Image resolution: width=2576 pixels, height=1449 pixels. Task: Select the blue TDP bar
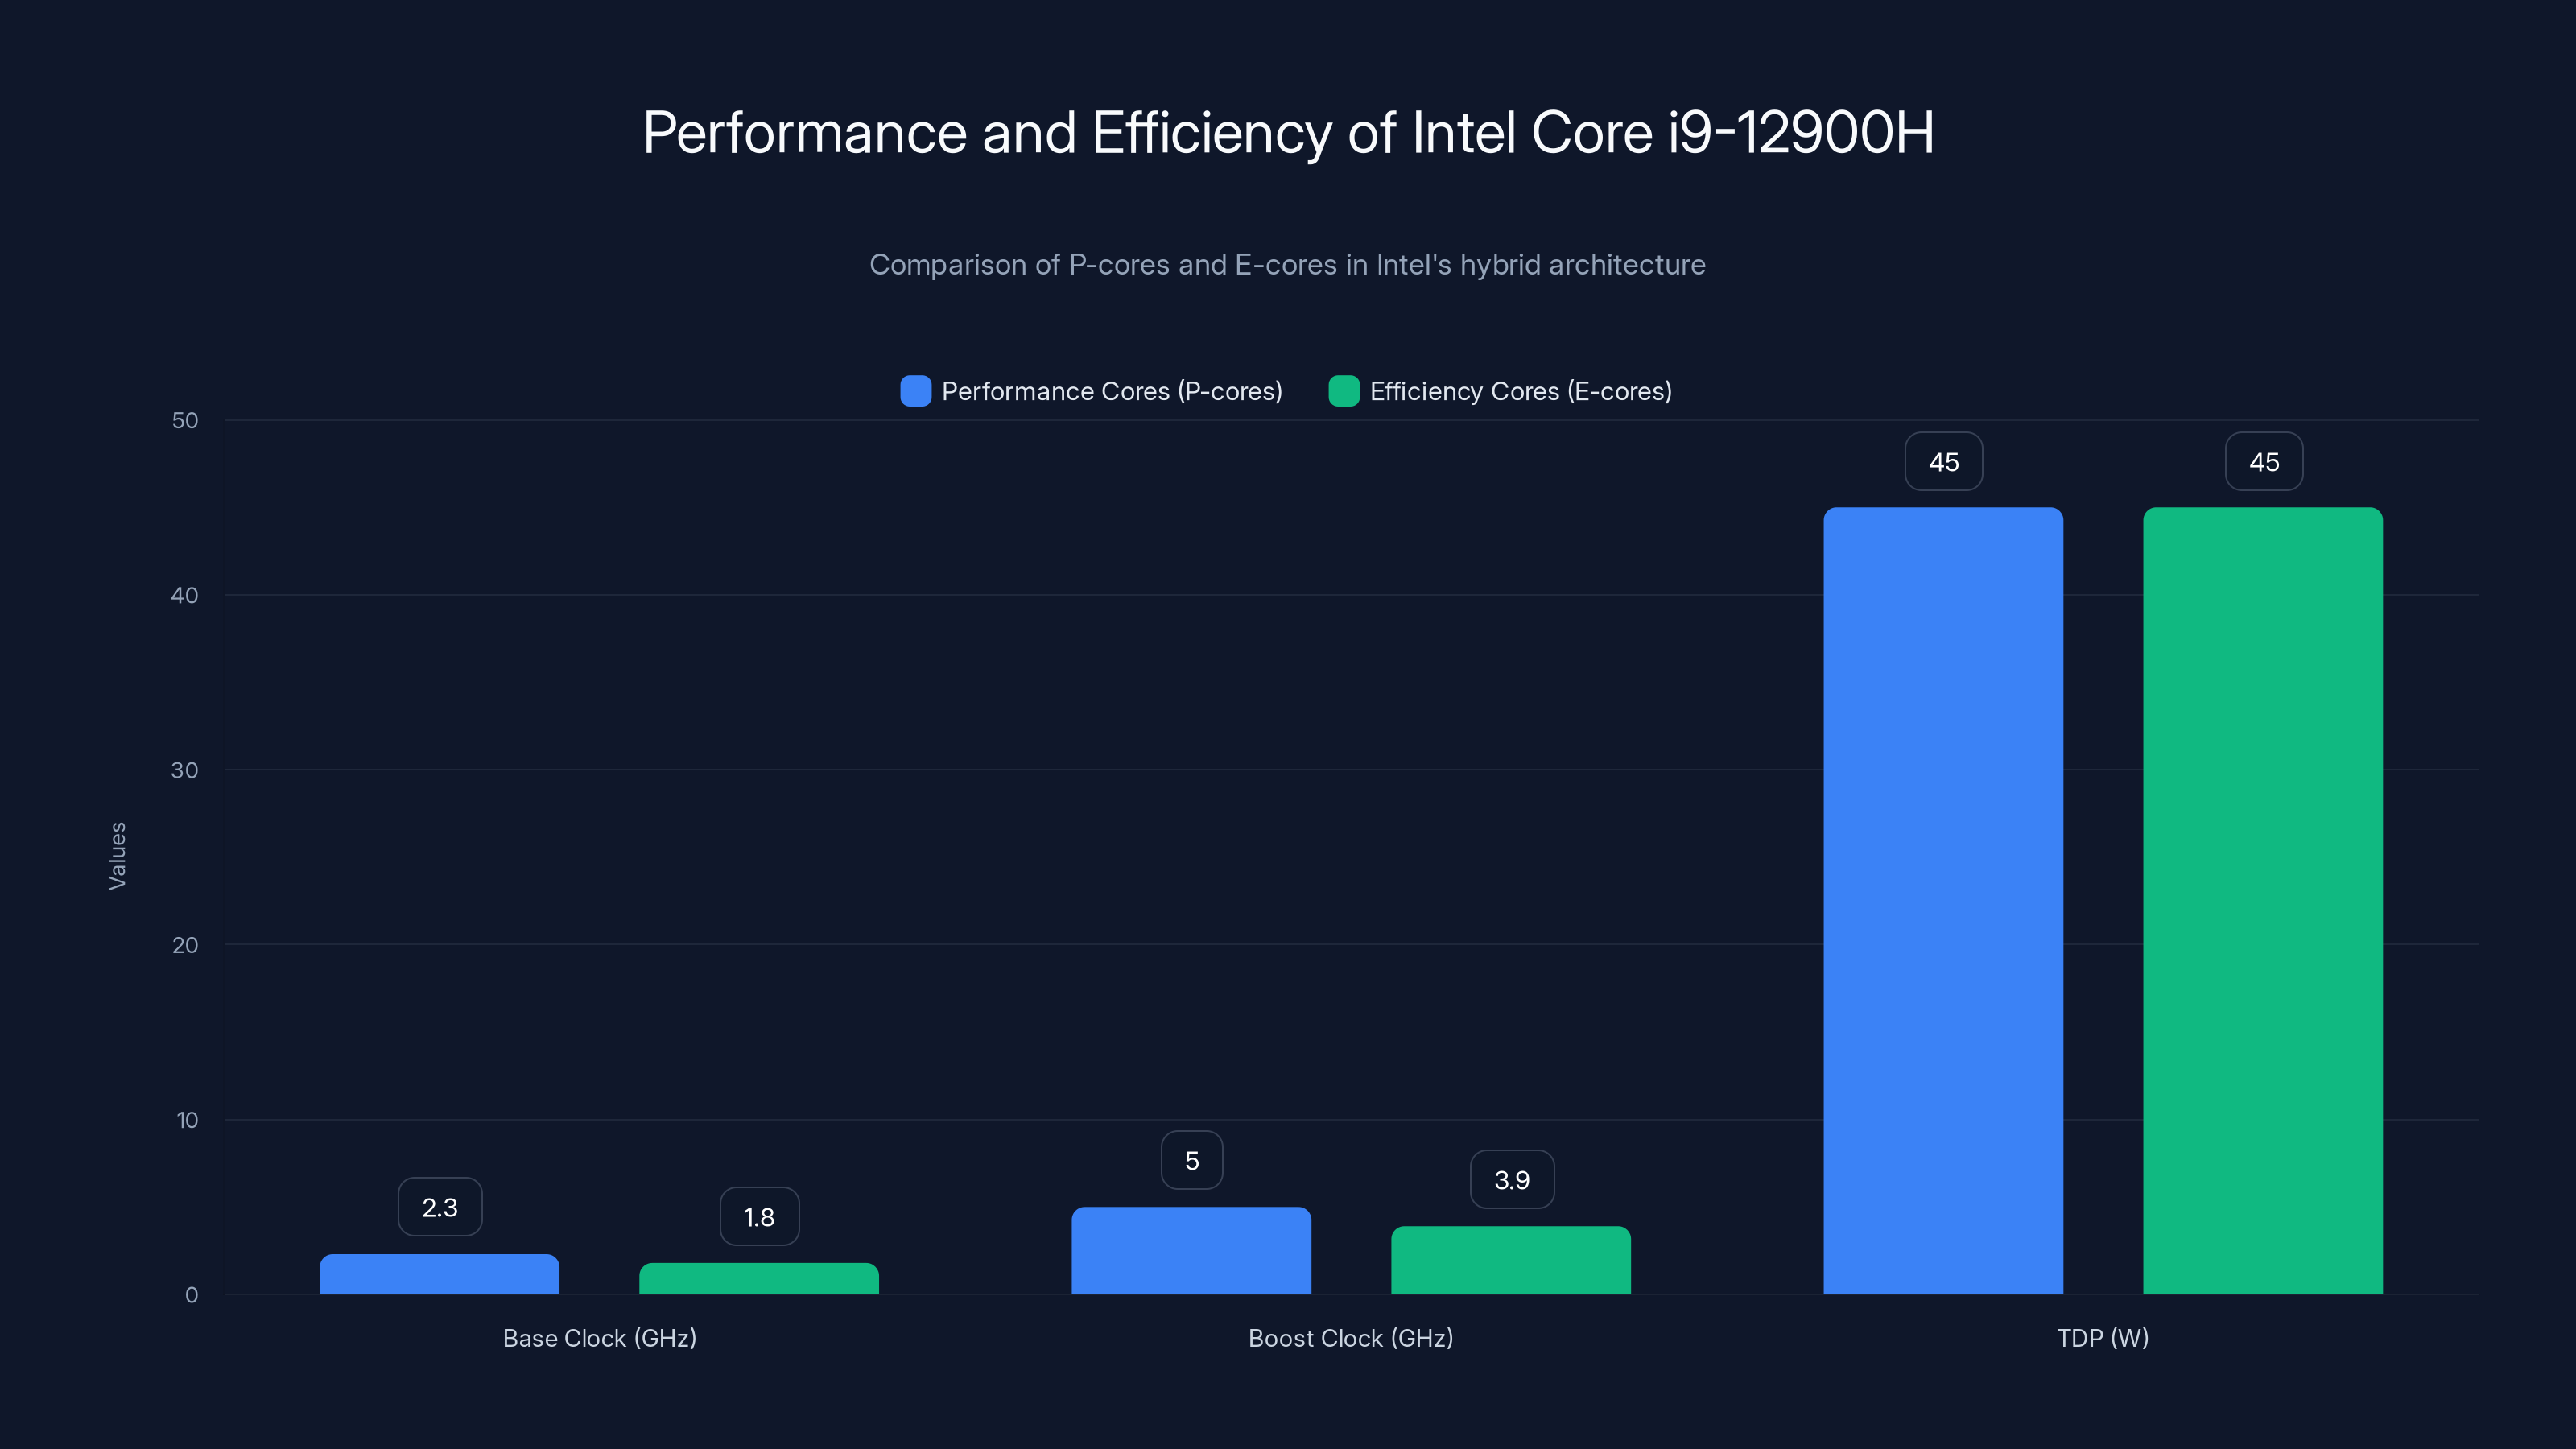coord(1943,900)
